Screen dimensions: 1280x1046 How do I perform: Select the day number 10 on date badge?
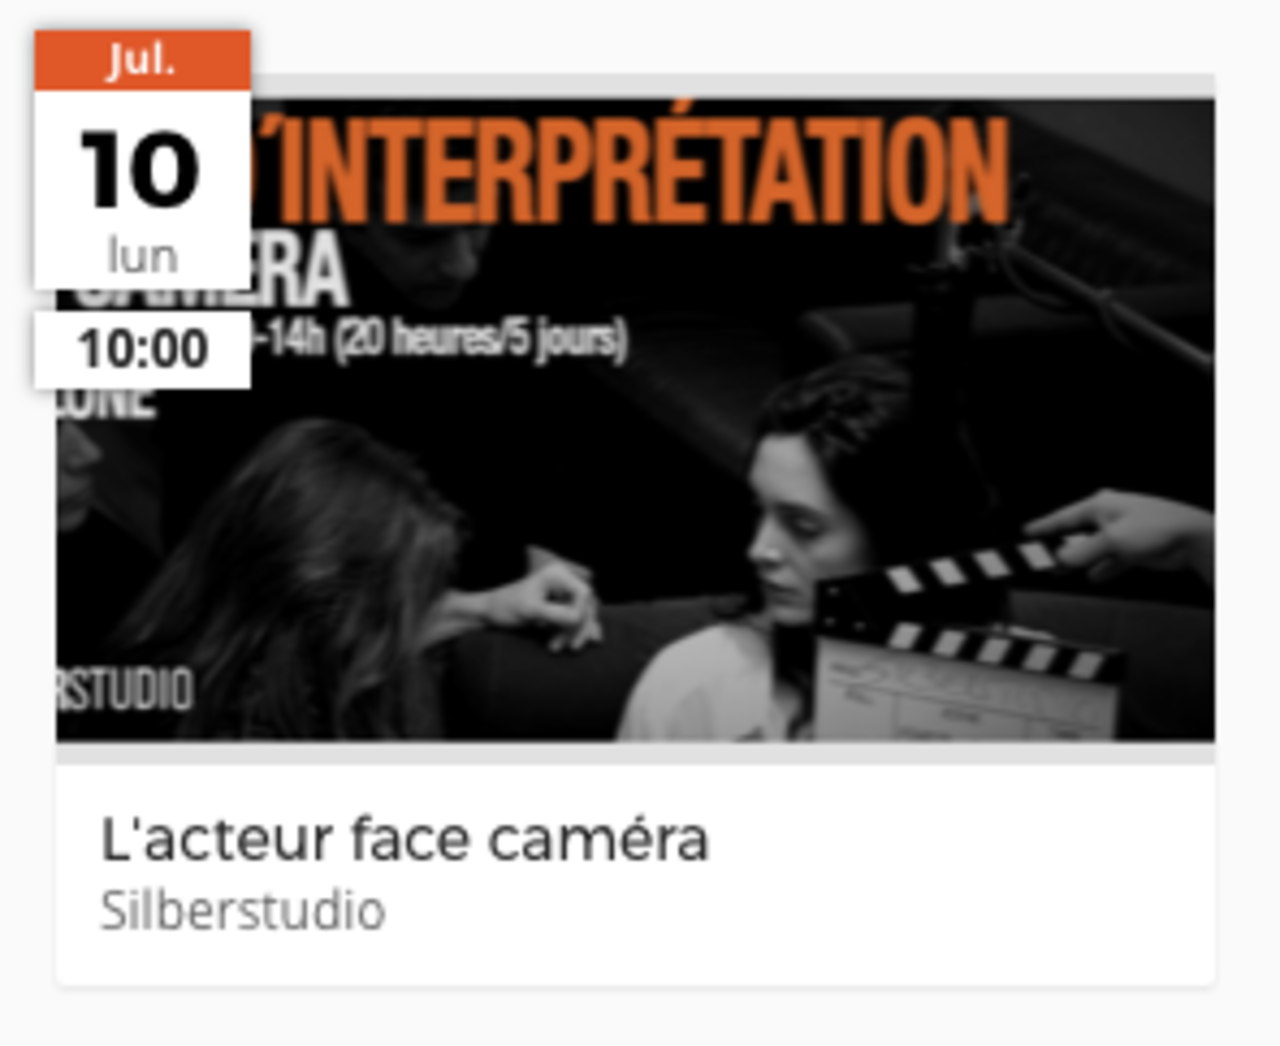141,170
